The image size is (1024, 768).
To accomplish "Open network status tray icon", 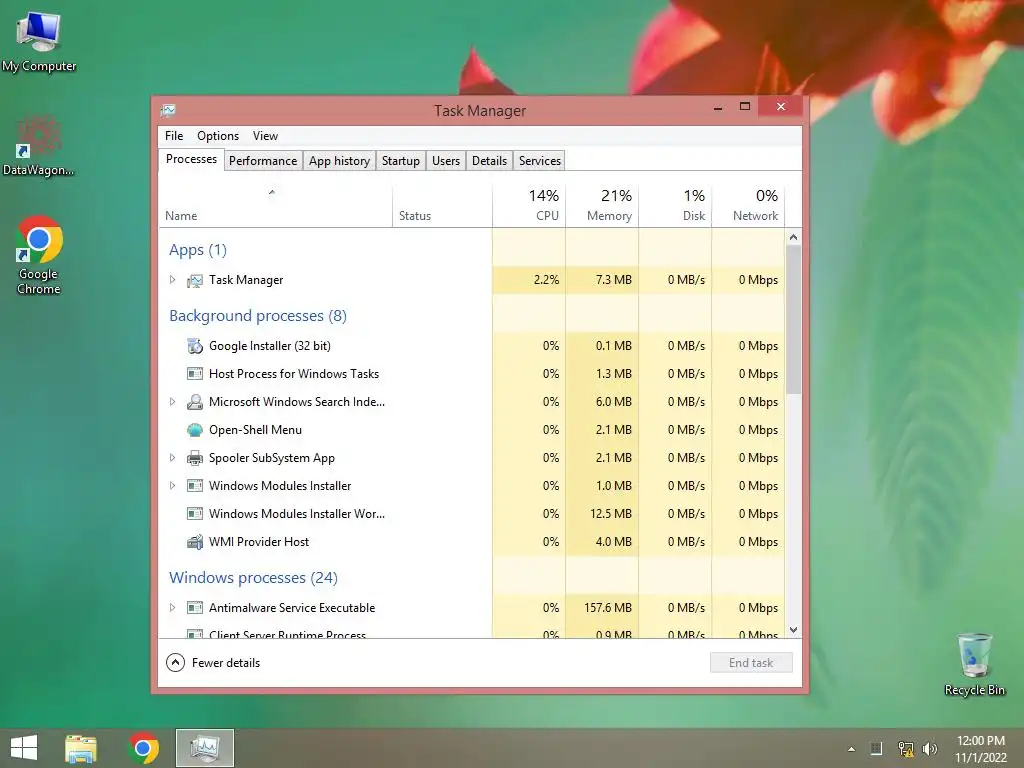I will click(905, 748).
